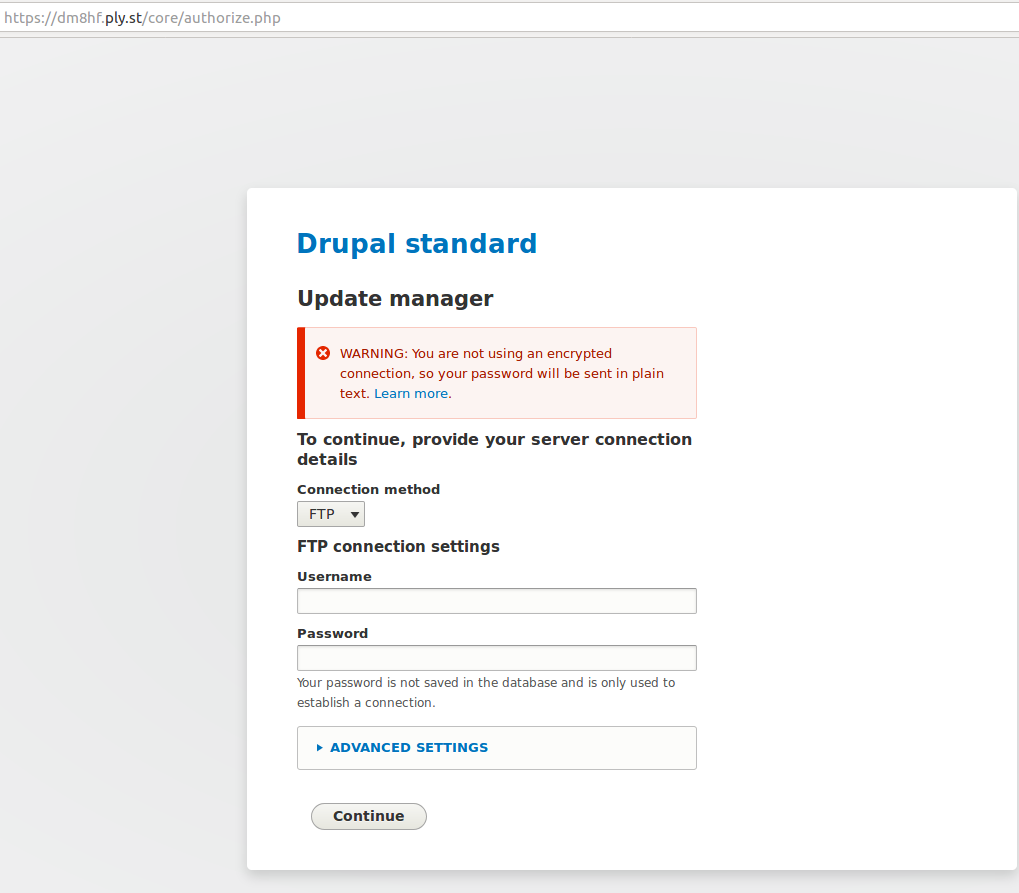Click the Password field label
The image size is (1019, 893).
click(332, 633)
